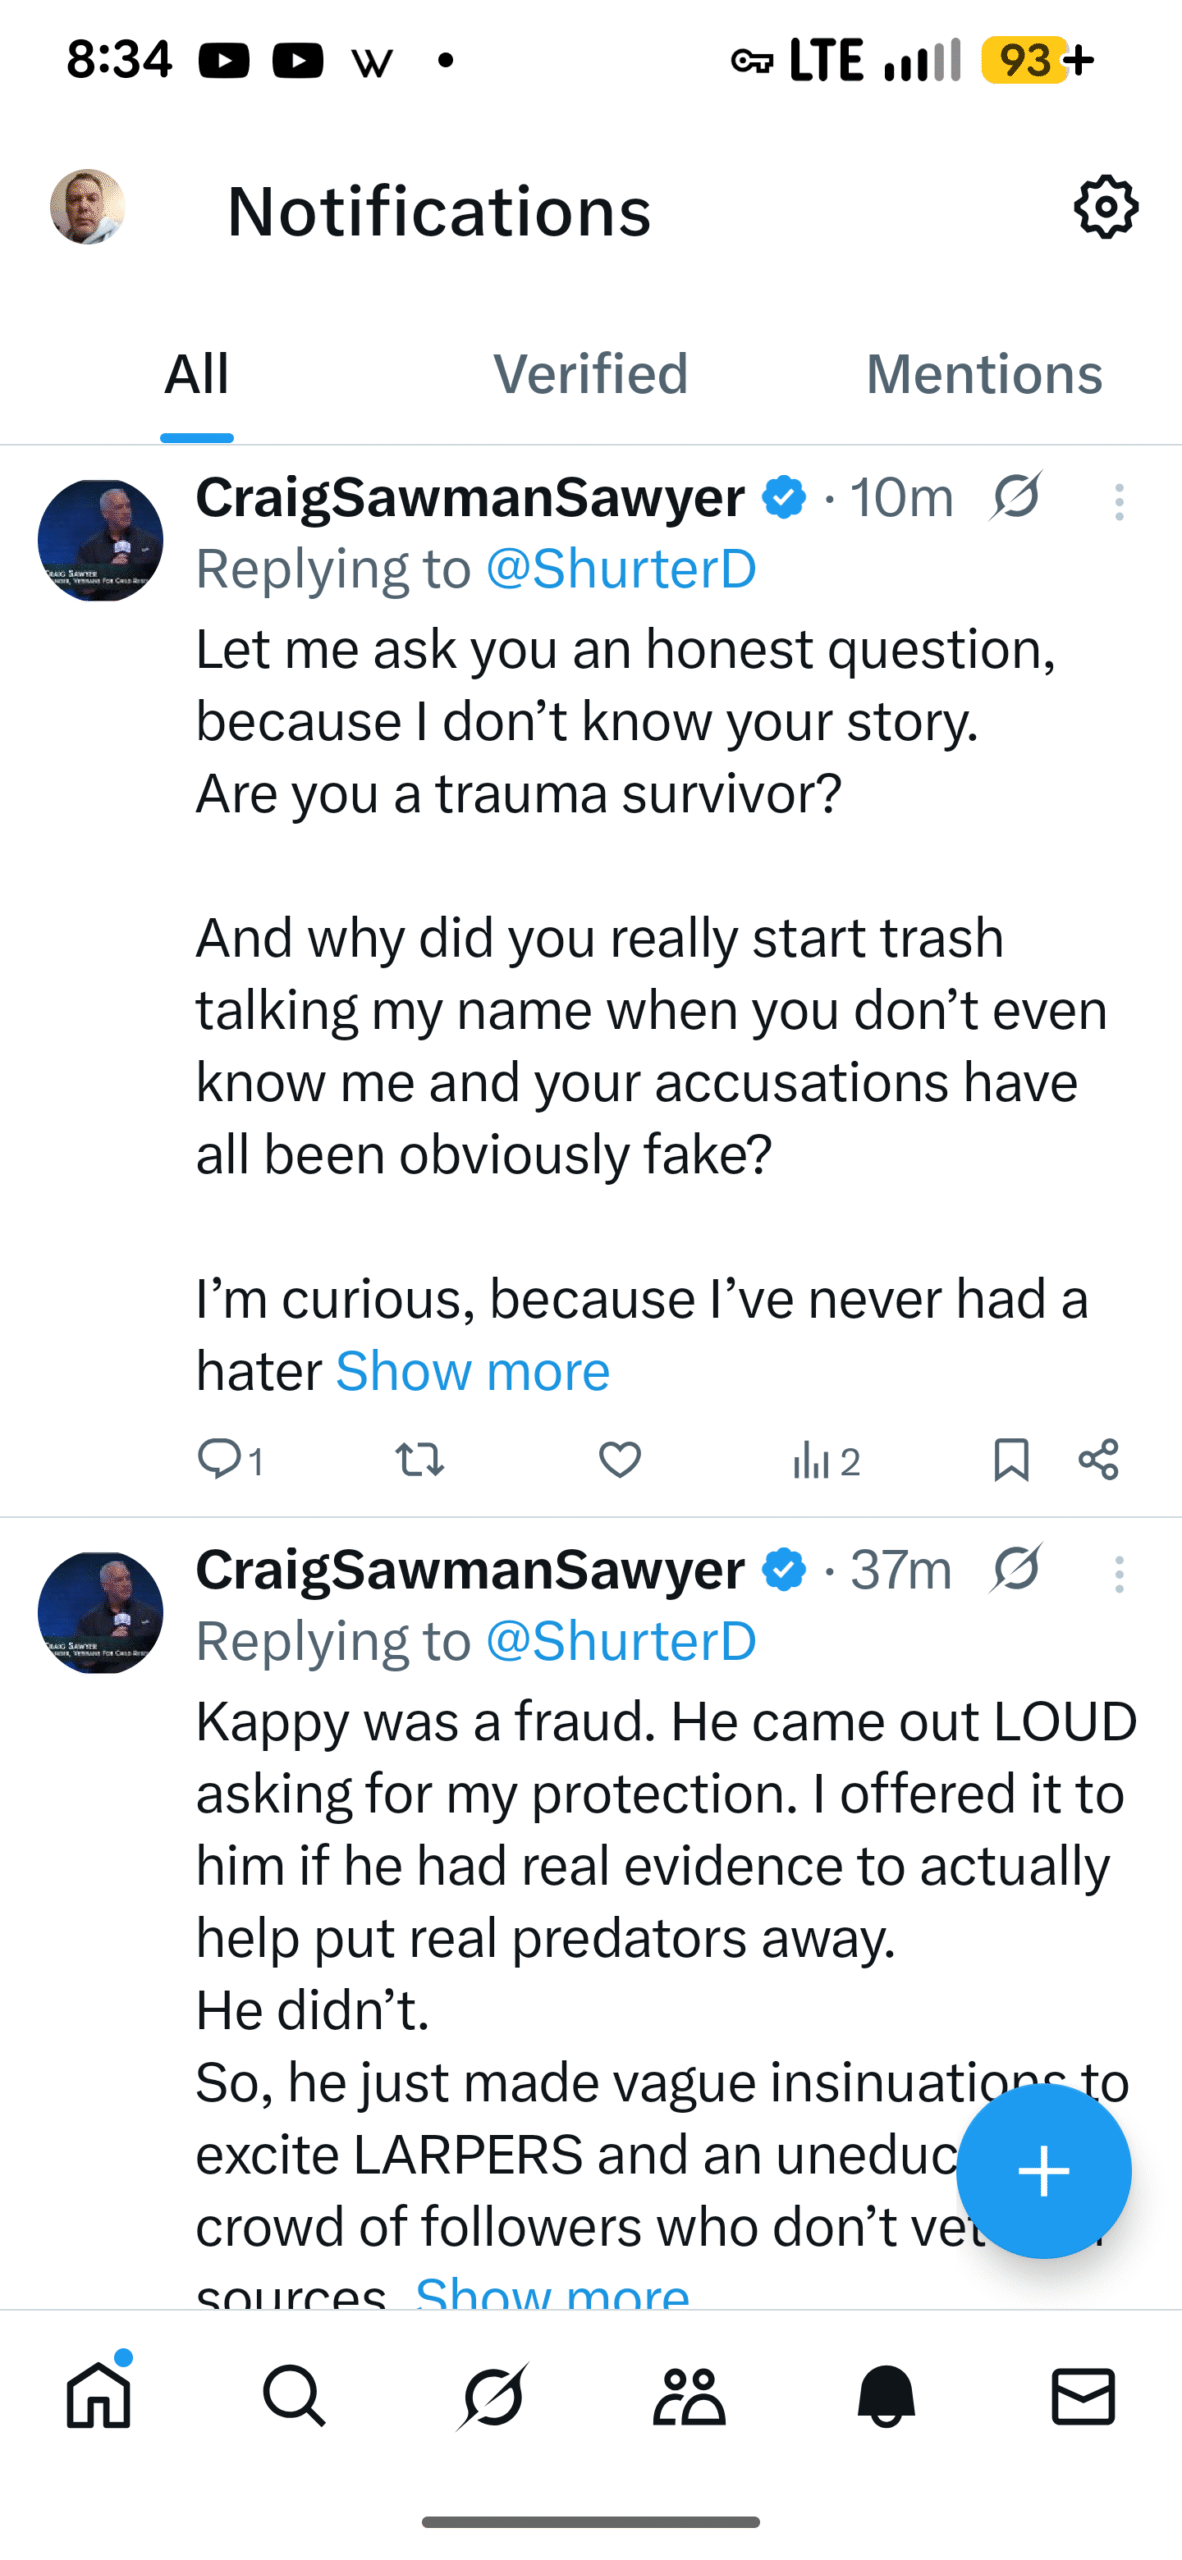The height and width of the screenshot is (2560, 1182).
Task: Open @ShurterD link in first tweet
Action: (620, 569)
